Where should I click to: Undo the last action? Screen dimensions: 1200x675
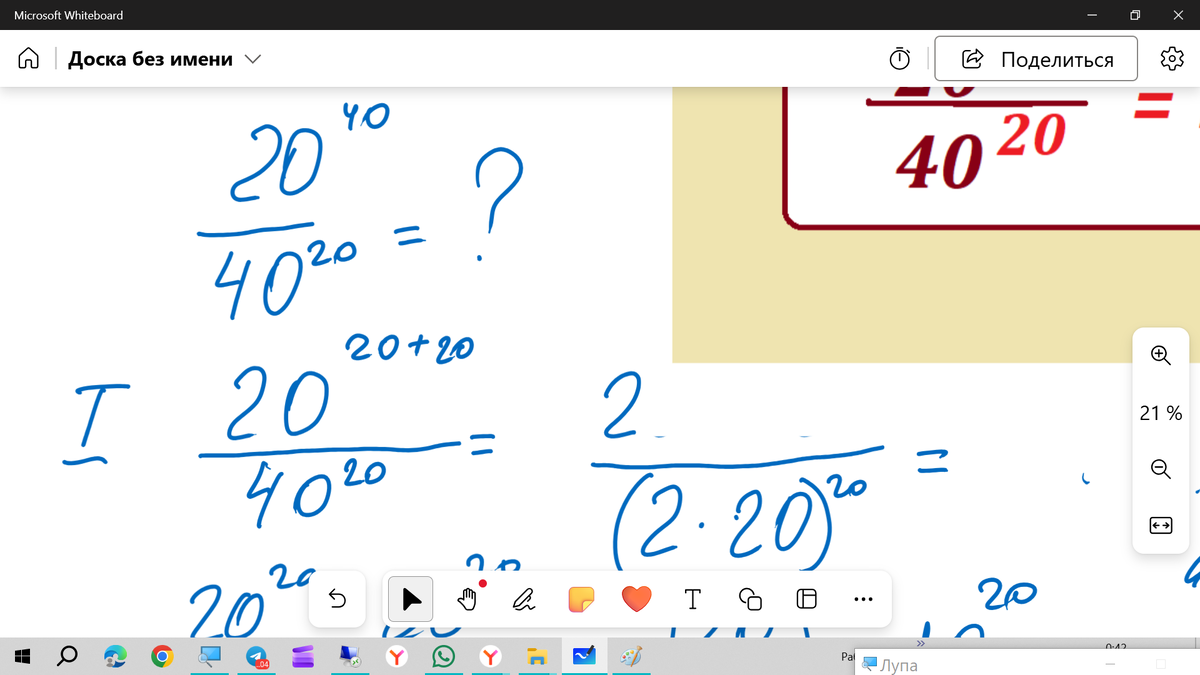(337, 599)
